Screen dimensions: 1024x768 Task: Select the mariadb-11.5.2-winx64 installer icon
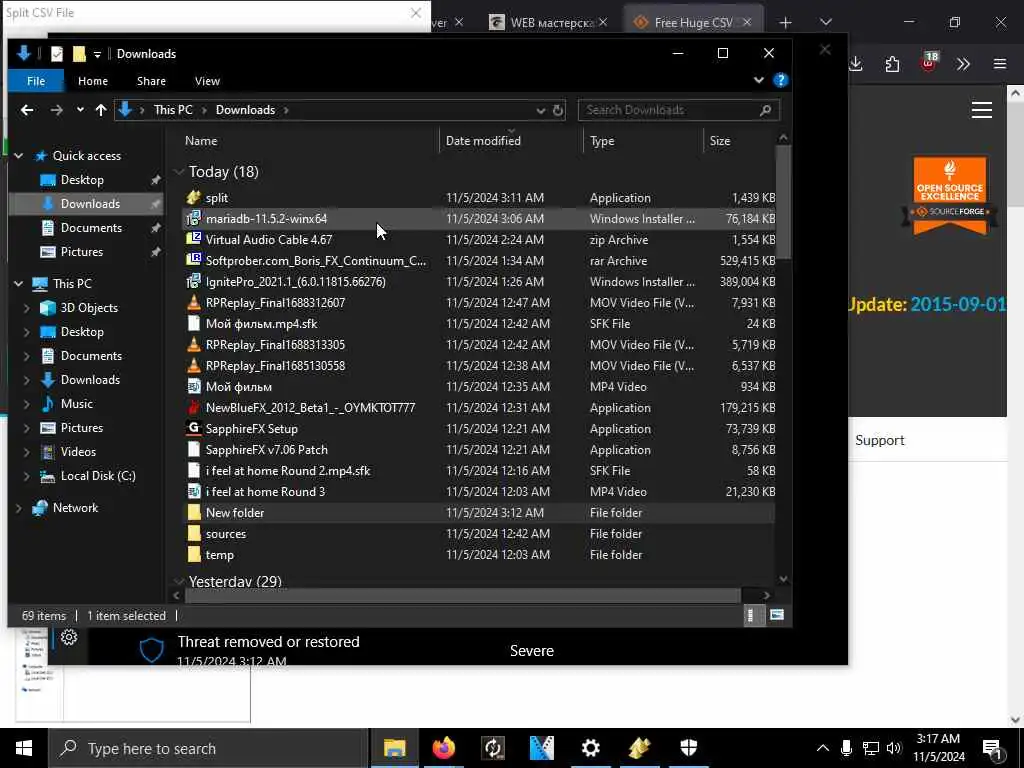[193, 219]
